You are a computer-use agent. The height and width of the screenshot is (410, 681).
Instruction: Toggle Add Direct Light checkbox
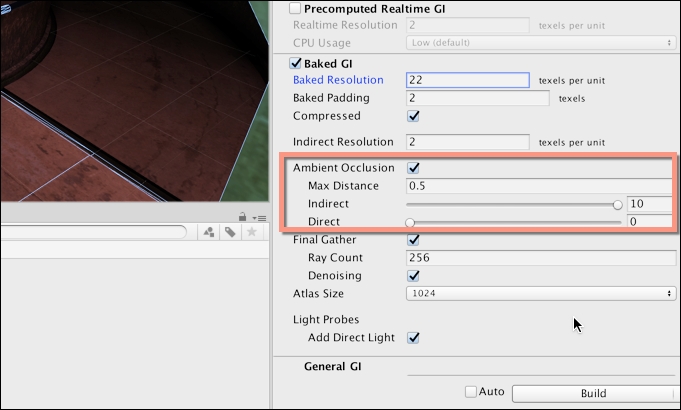pos(413,337)
